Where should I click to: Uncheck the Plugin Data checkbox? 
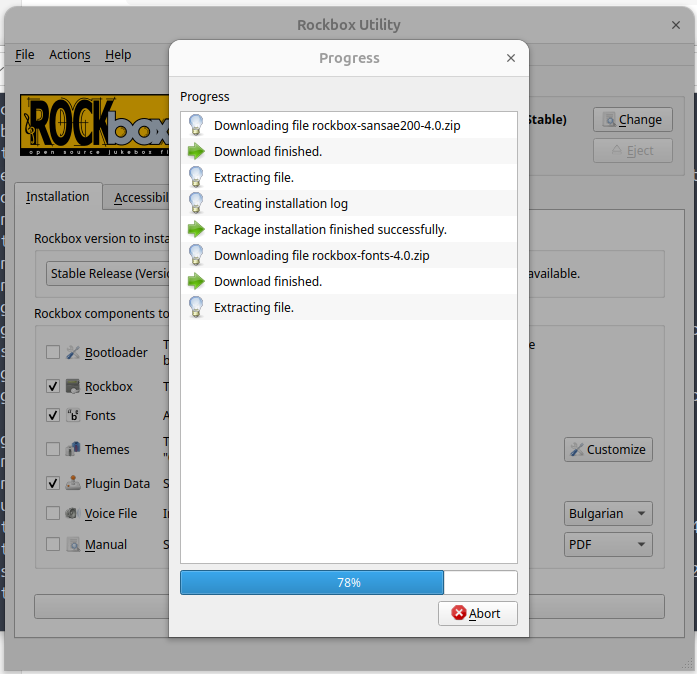[53, 483]
